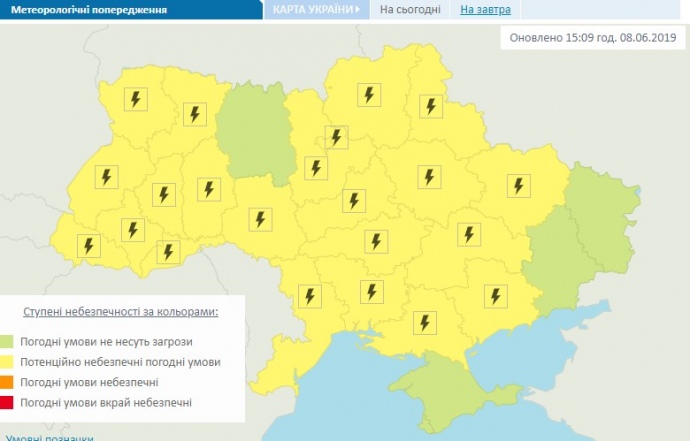
Task: Click the thunderstorm icon on Chernihiv region
Action: 369,96
